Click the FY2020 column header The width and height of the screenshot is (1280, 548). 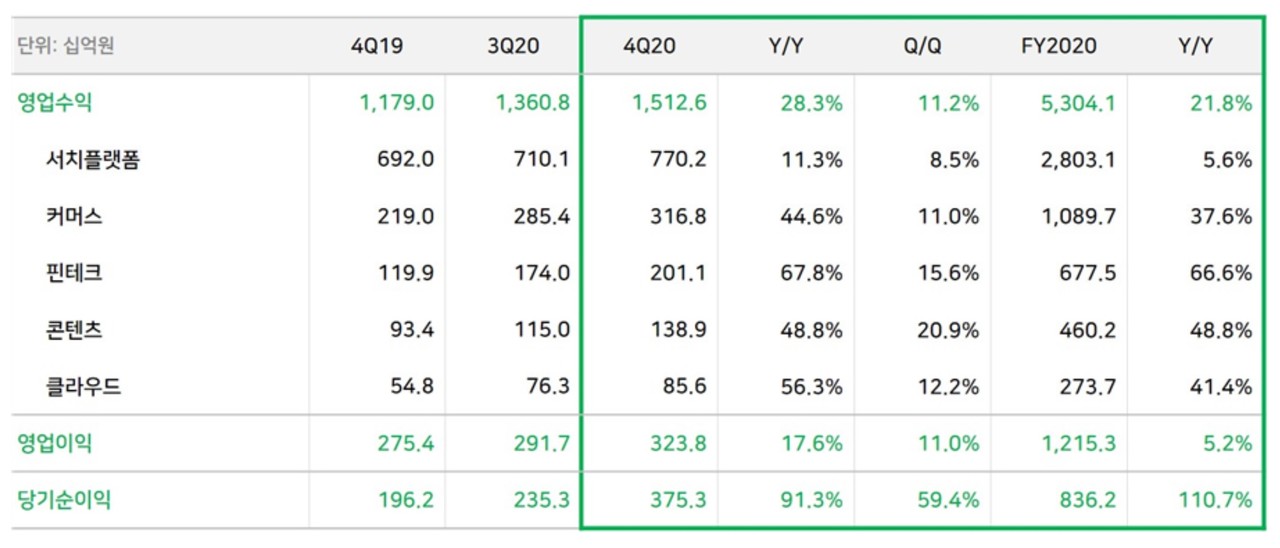coord(1059,46)
